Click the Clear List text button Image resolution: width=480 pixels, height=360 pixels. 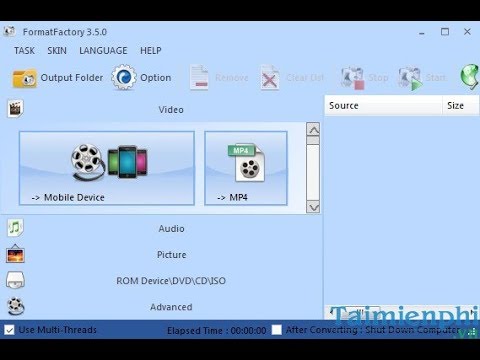click(x=305, y=78)
